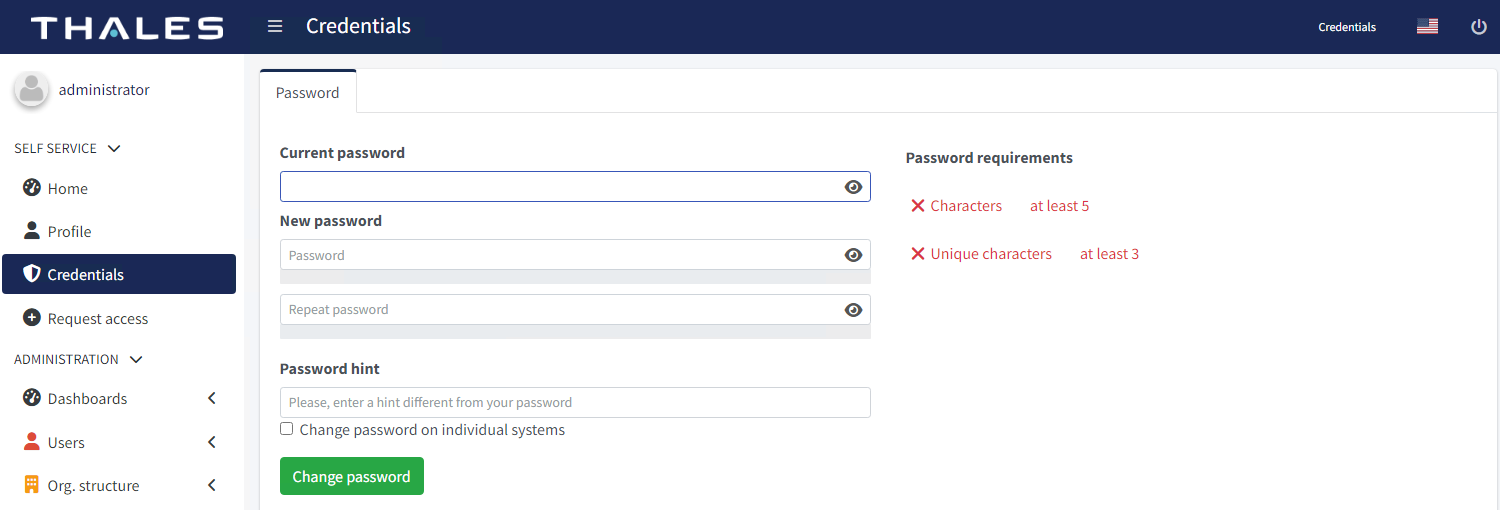
Task: Enable Change password on individual systems
Action: (x=287, y=429)
